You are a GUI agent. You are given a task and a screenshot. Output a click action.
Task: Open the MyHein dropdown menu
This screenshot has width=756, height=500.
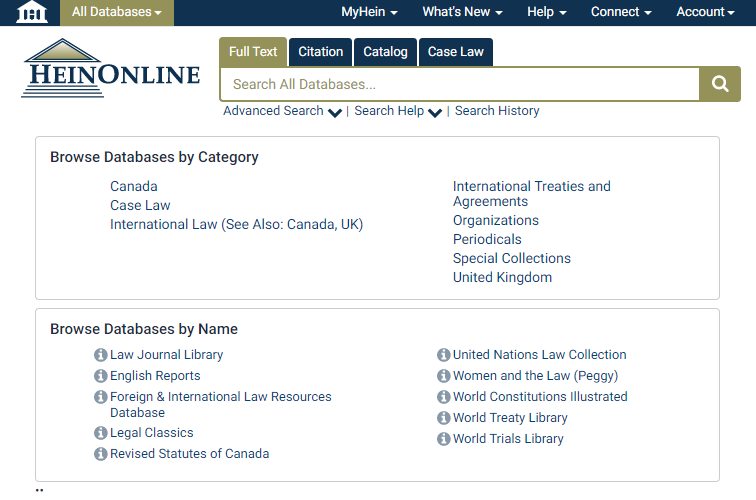point(369,12)
